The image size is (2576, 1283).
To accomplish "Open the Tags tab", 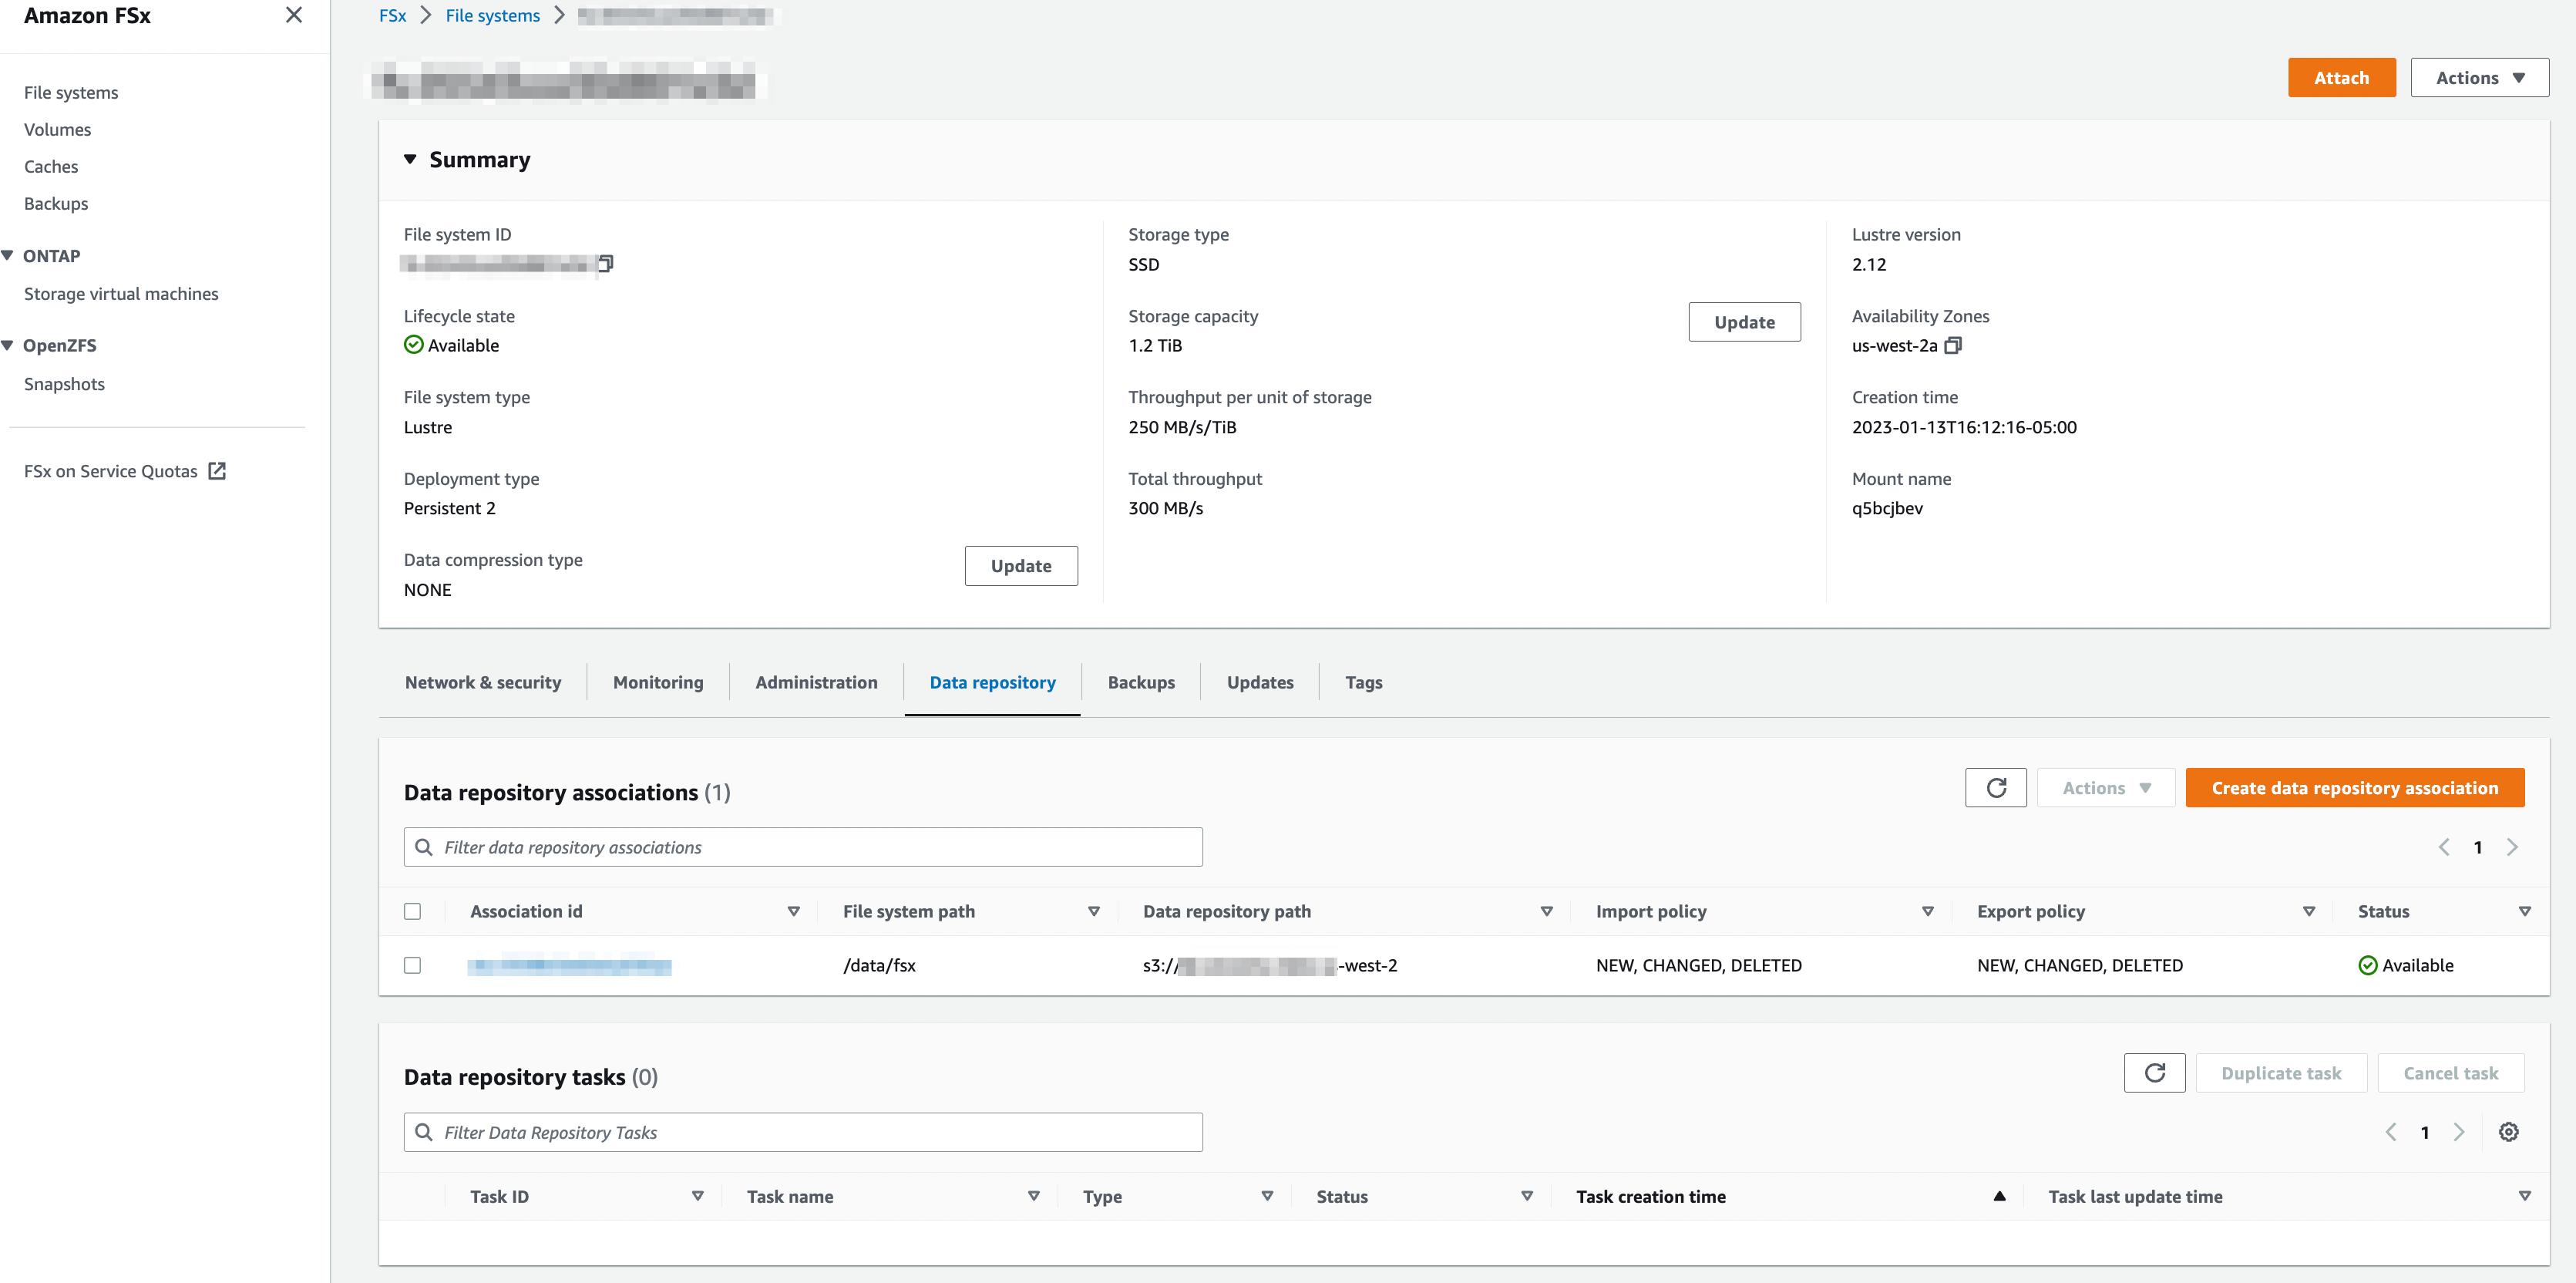I will click(1363, 683).
